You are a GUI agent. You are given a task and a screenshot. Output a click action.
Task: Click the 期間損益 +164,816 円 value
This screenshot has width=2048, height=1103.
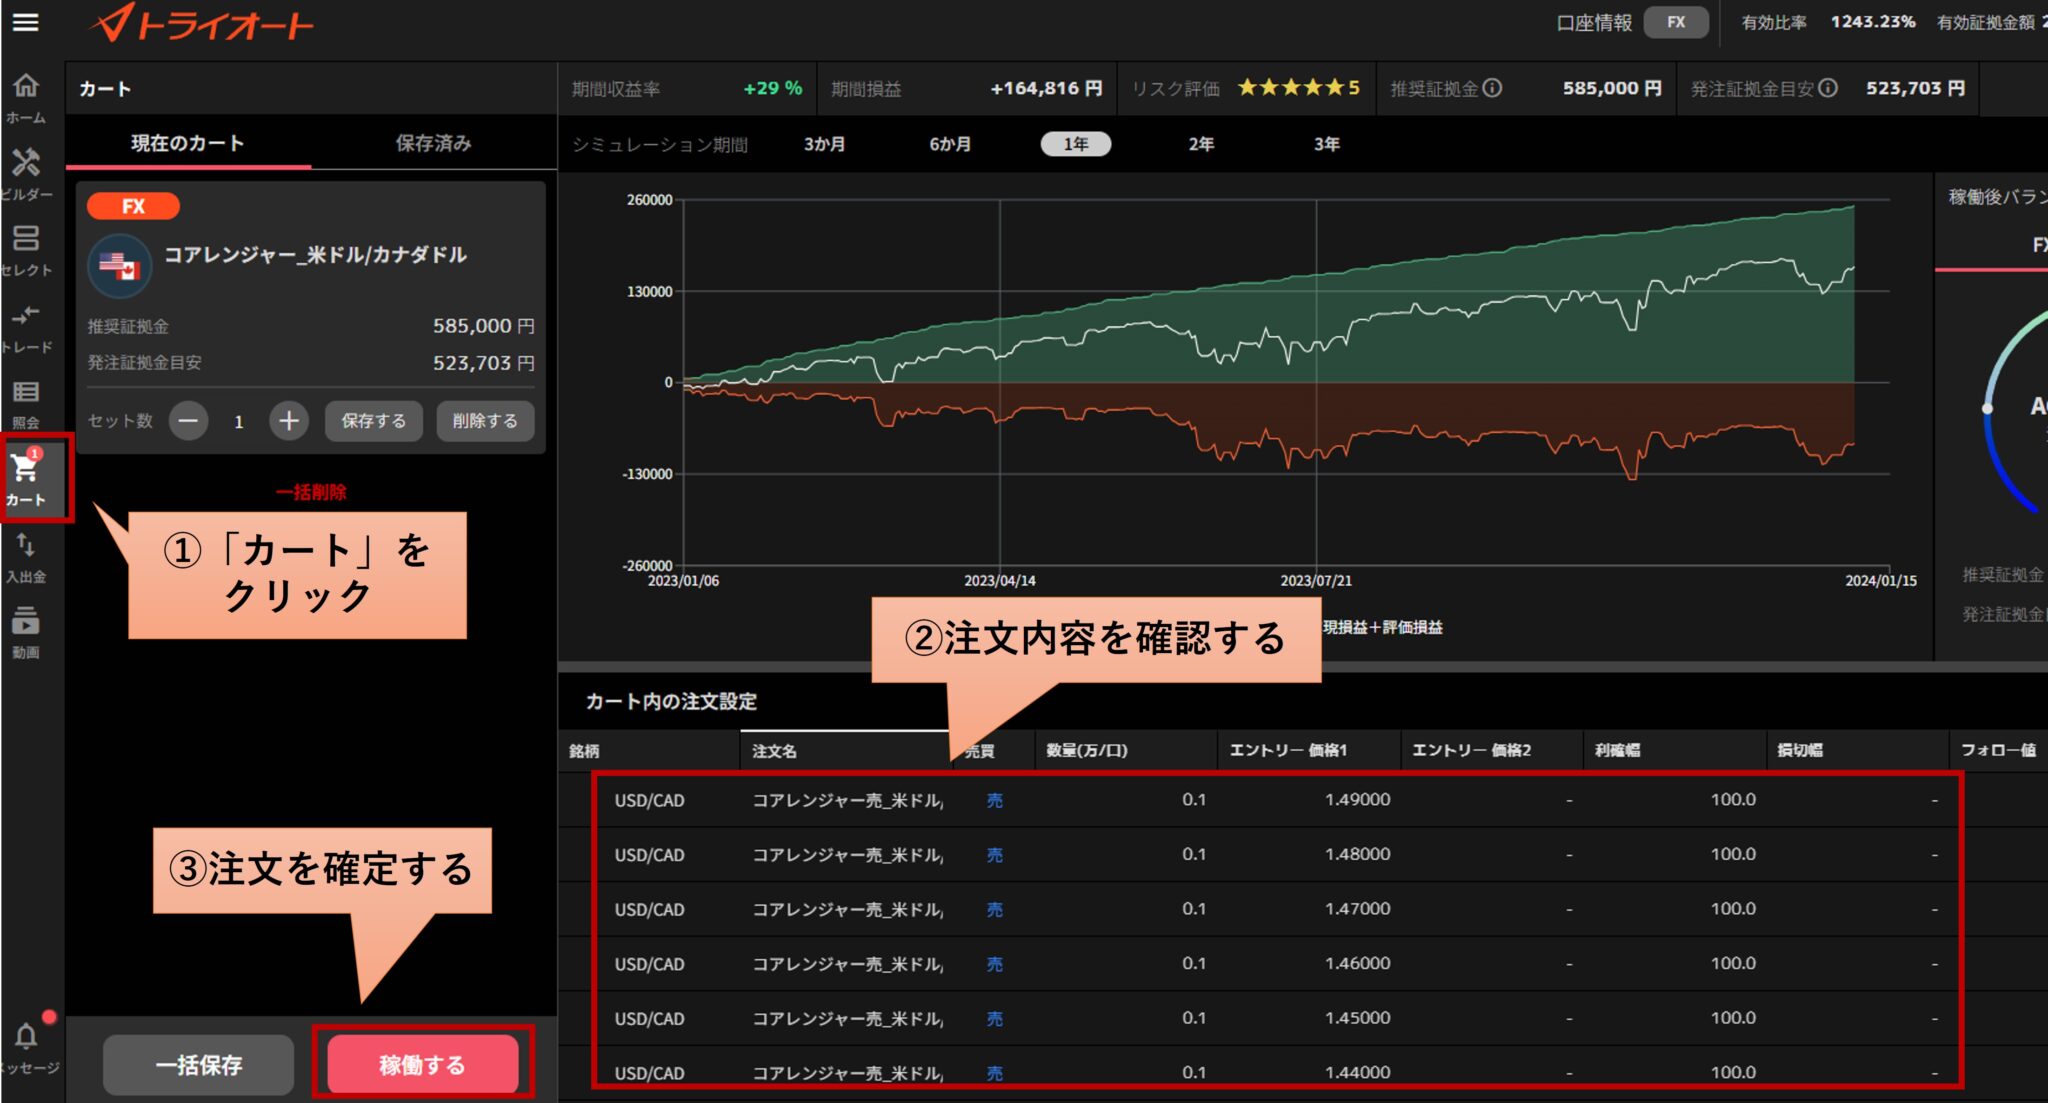pos(1046,88)
